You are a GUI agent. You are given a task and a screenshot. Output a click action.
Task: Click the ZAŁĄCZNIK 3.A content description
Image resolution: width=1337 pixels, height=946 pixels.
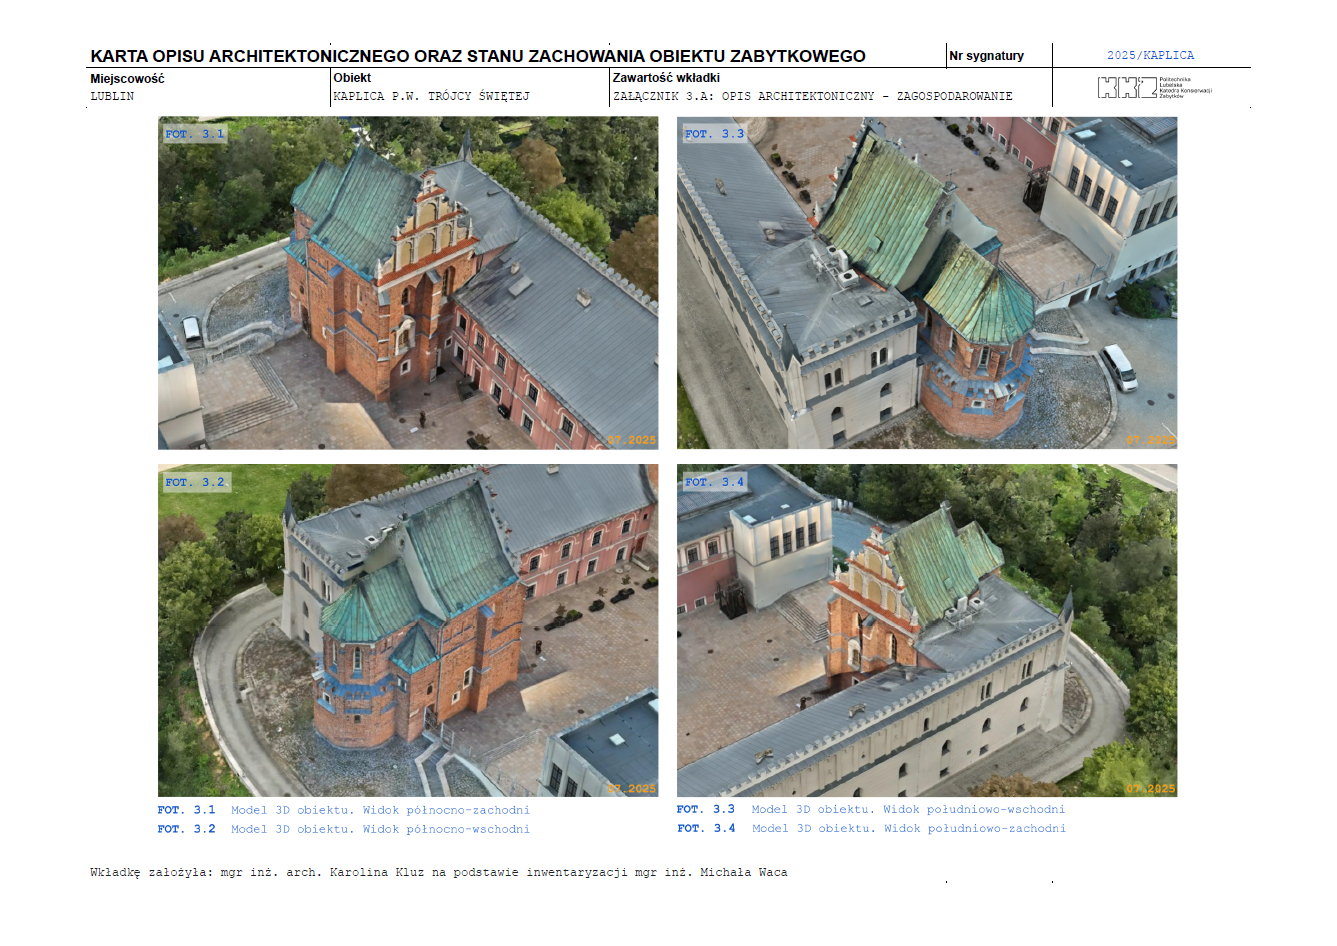812,97
